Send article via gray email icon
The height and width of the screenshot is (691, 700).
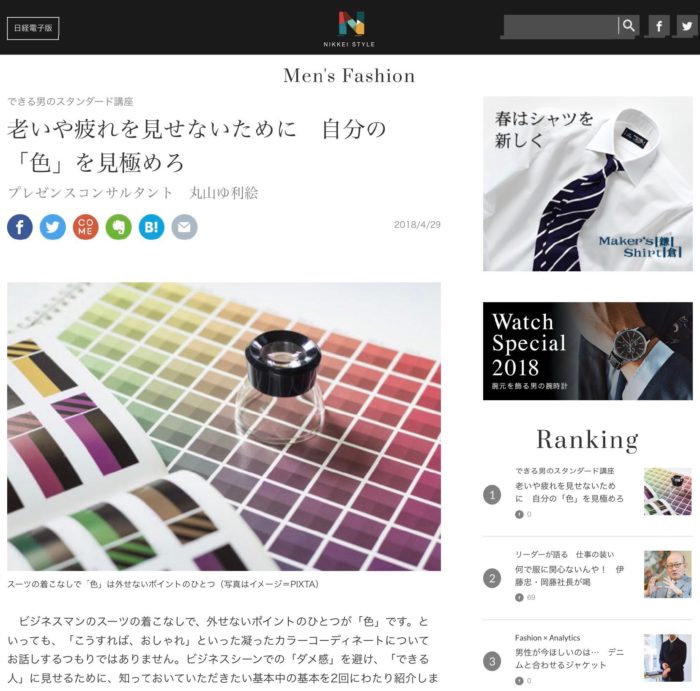(184, 227)
